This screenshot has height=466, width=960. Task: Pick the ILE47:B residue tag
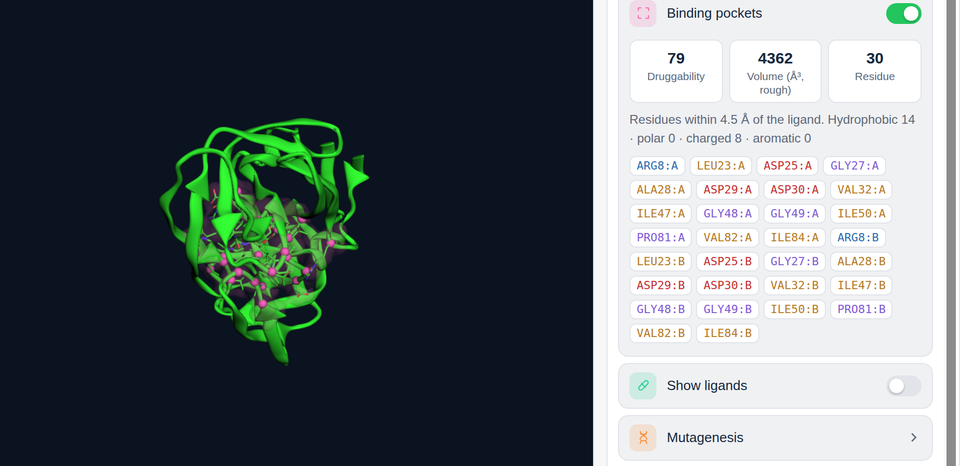[861, 285]
